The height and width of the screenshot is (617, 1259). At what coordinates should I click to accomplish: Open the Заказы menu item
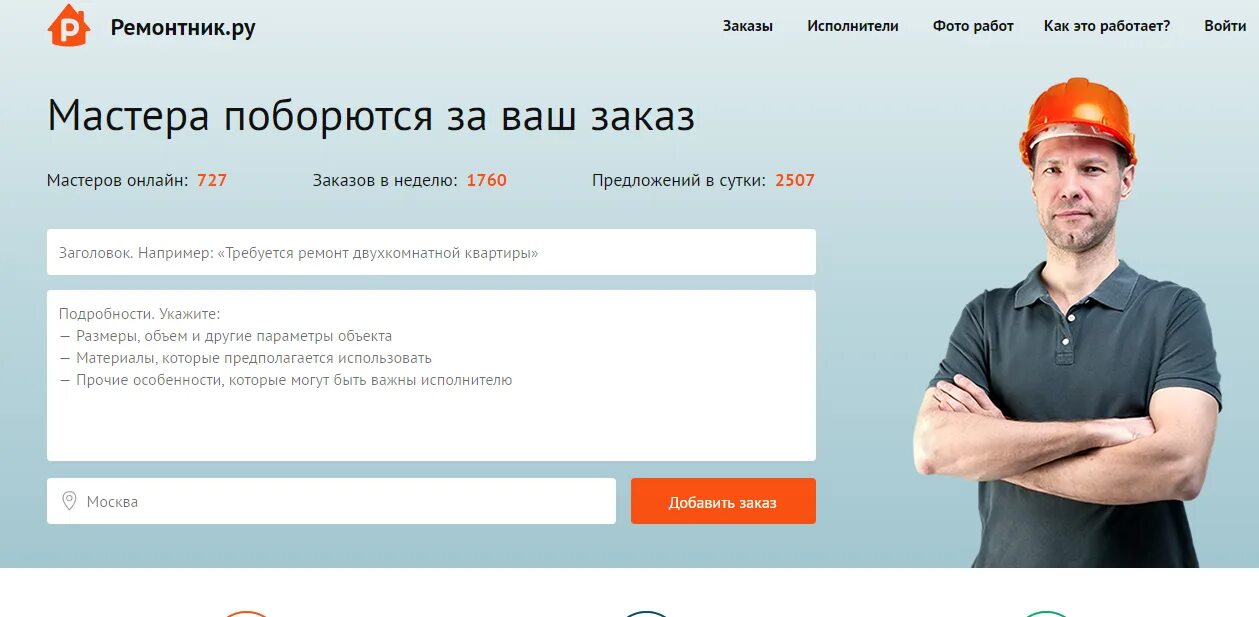pyautogui.click(x=748, y=26)
